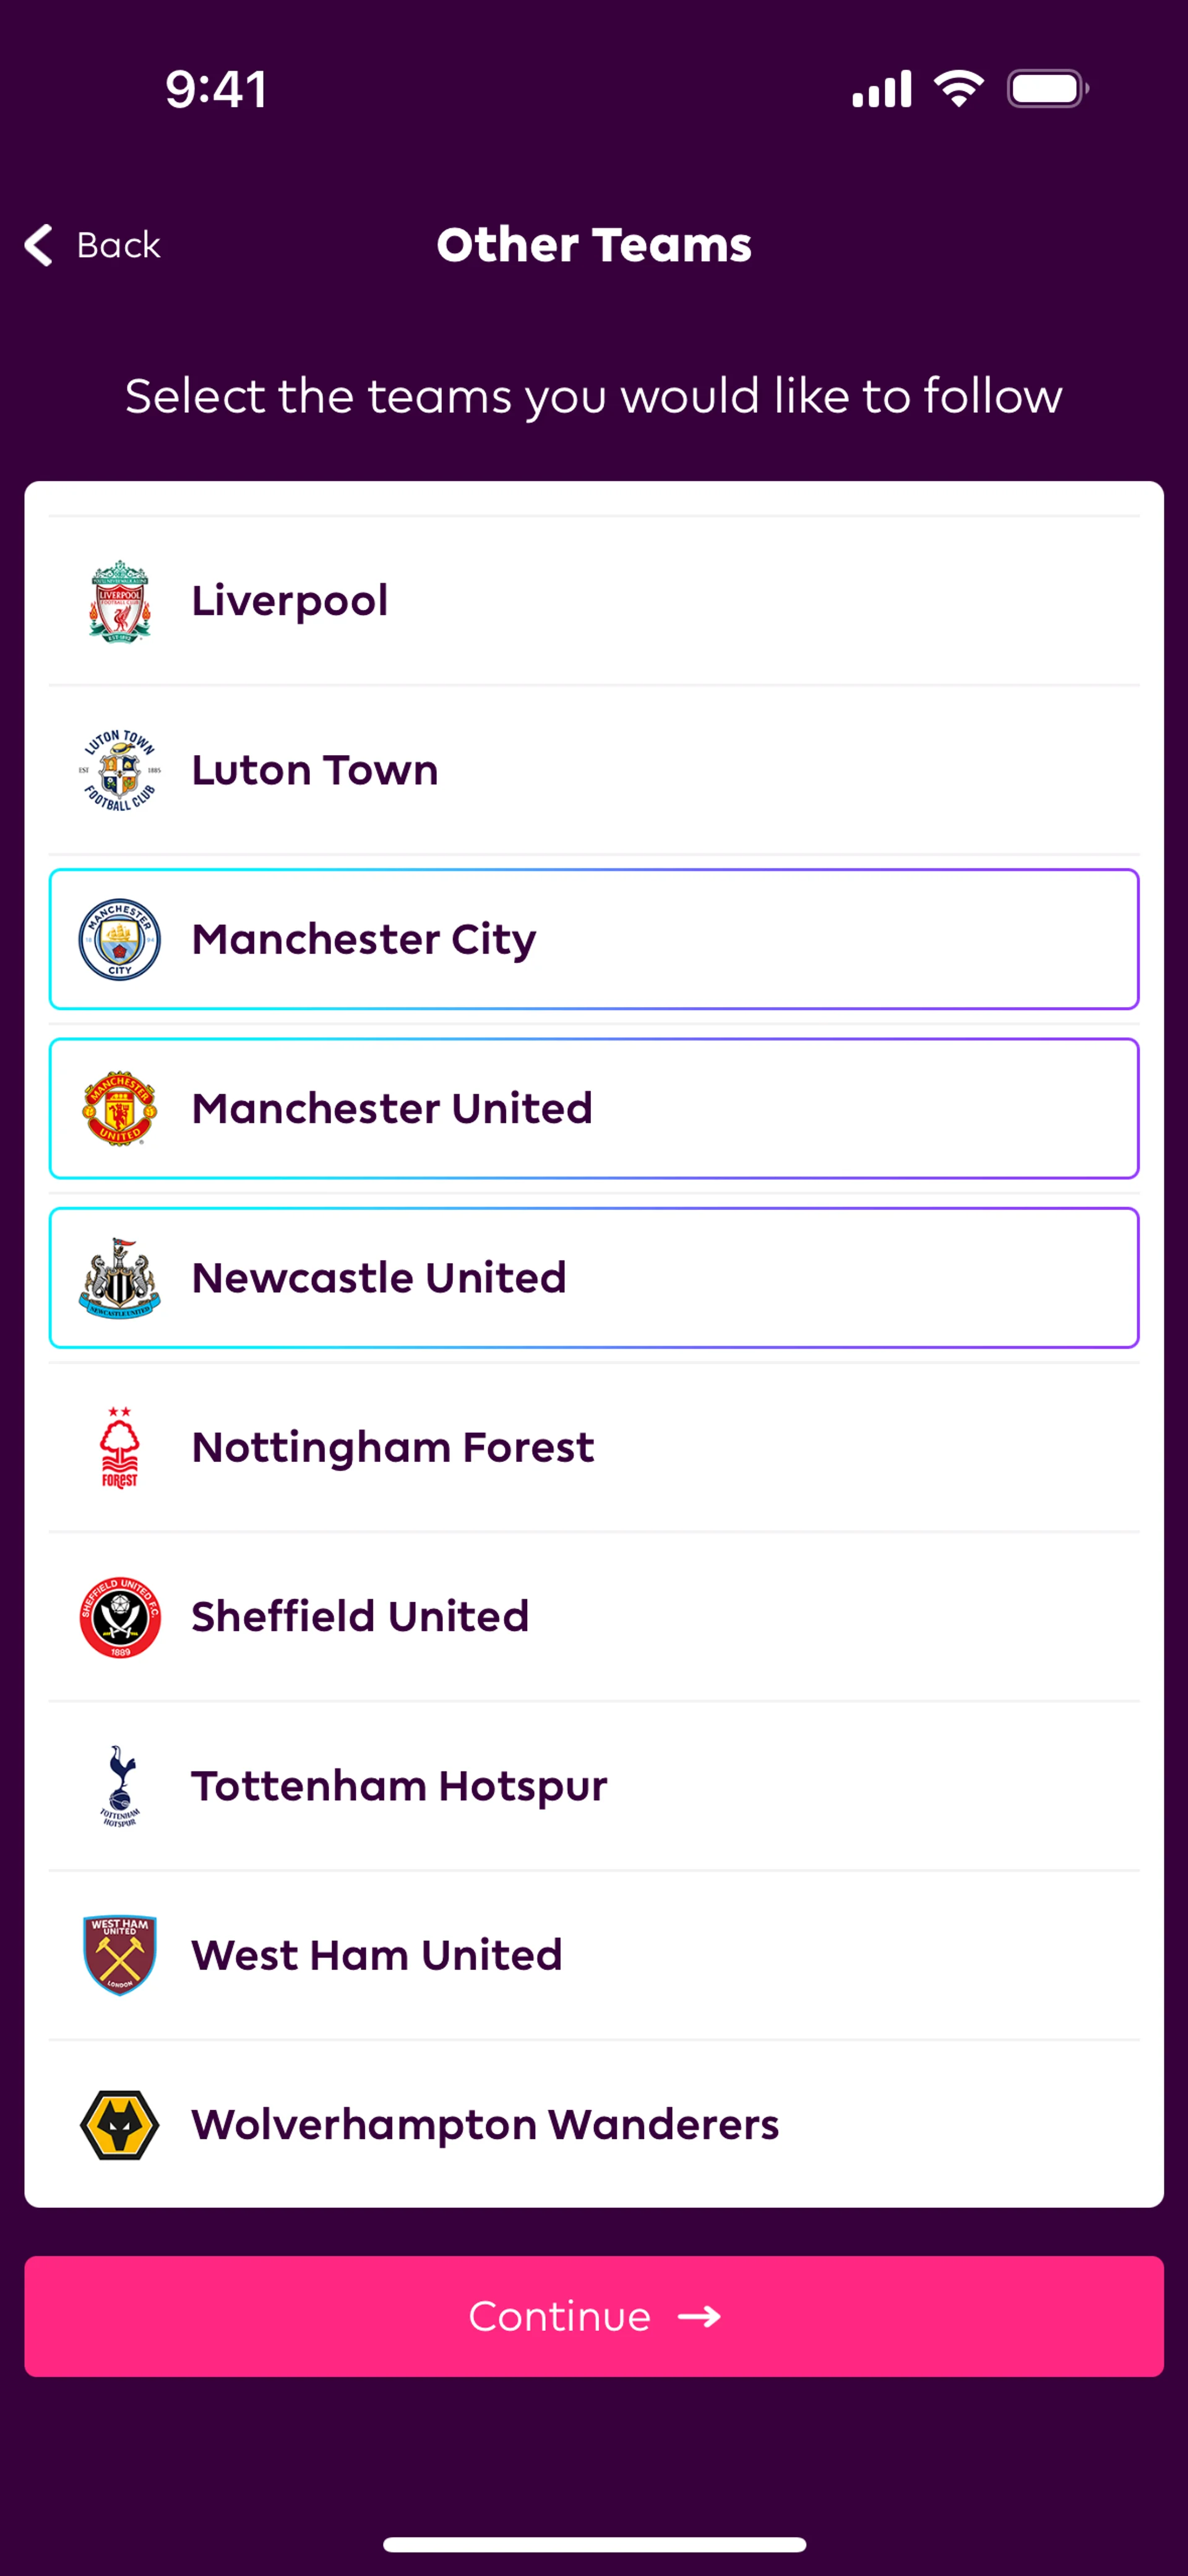
Task: Tap the West Ham United crest
Action: pyautogui.click(x=119, y=1955)
